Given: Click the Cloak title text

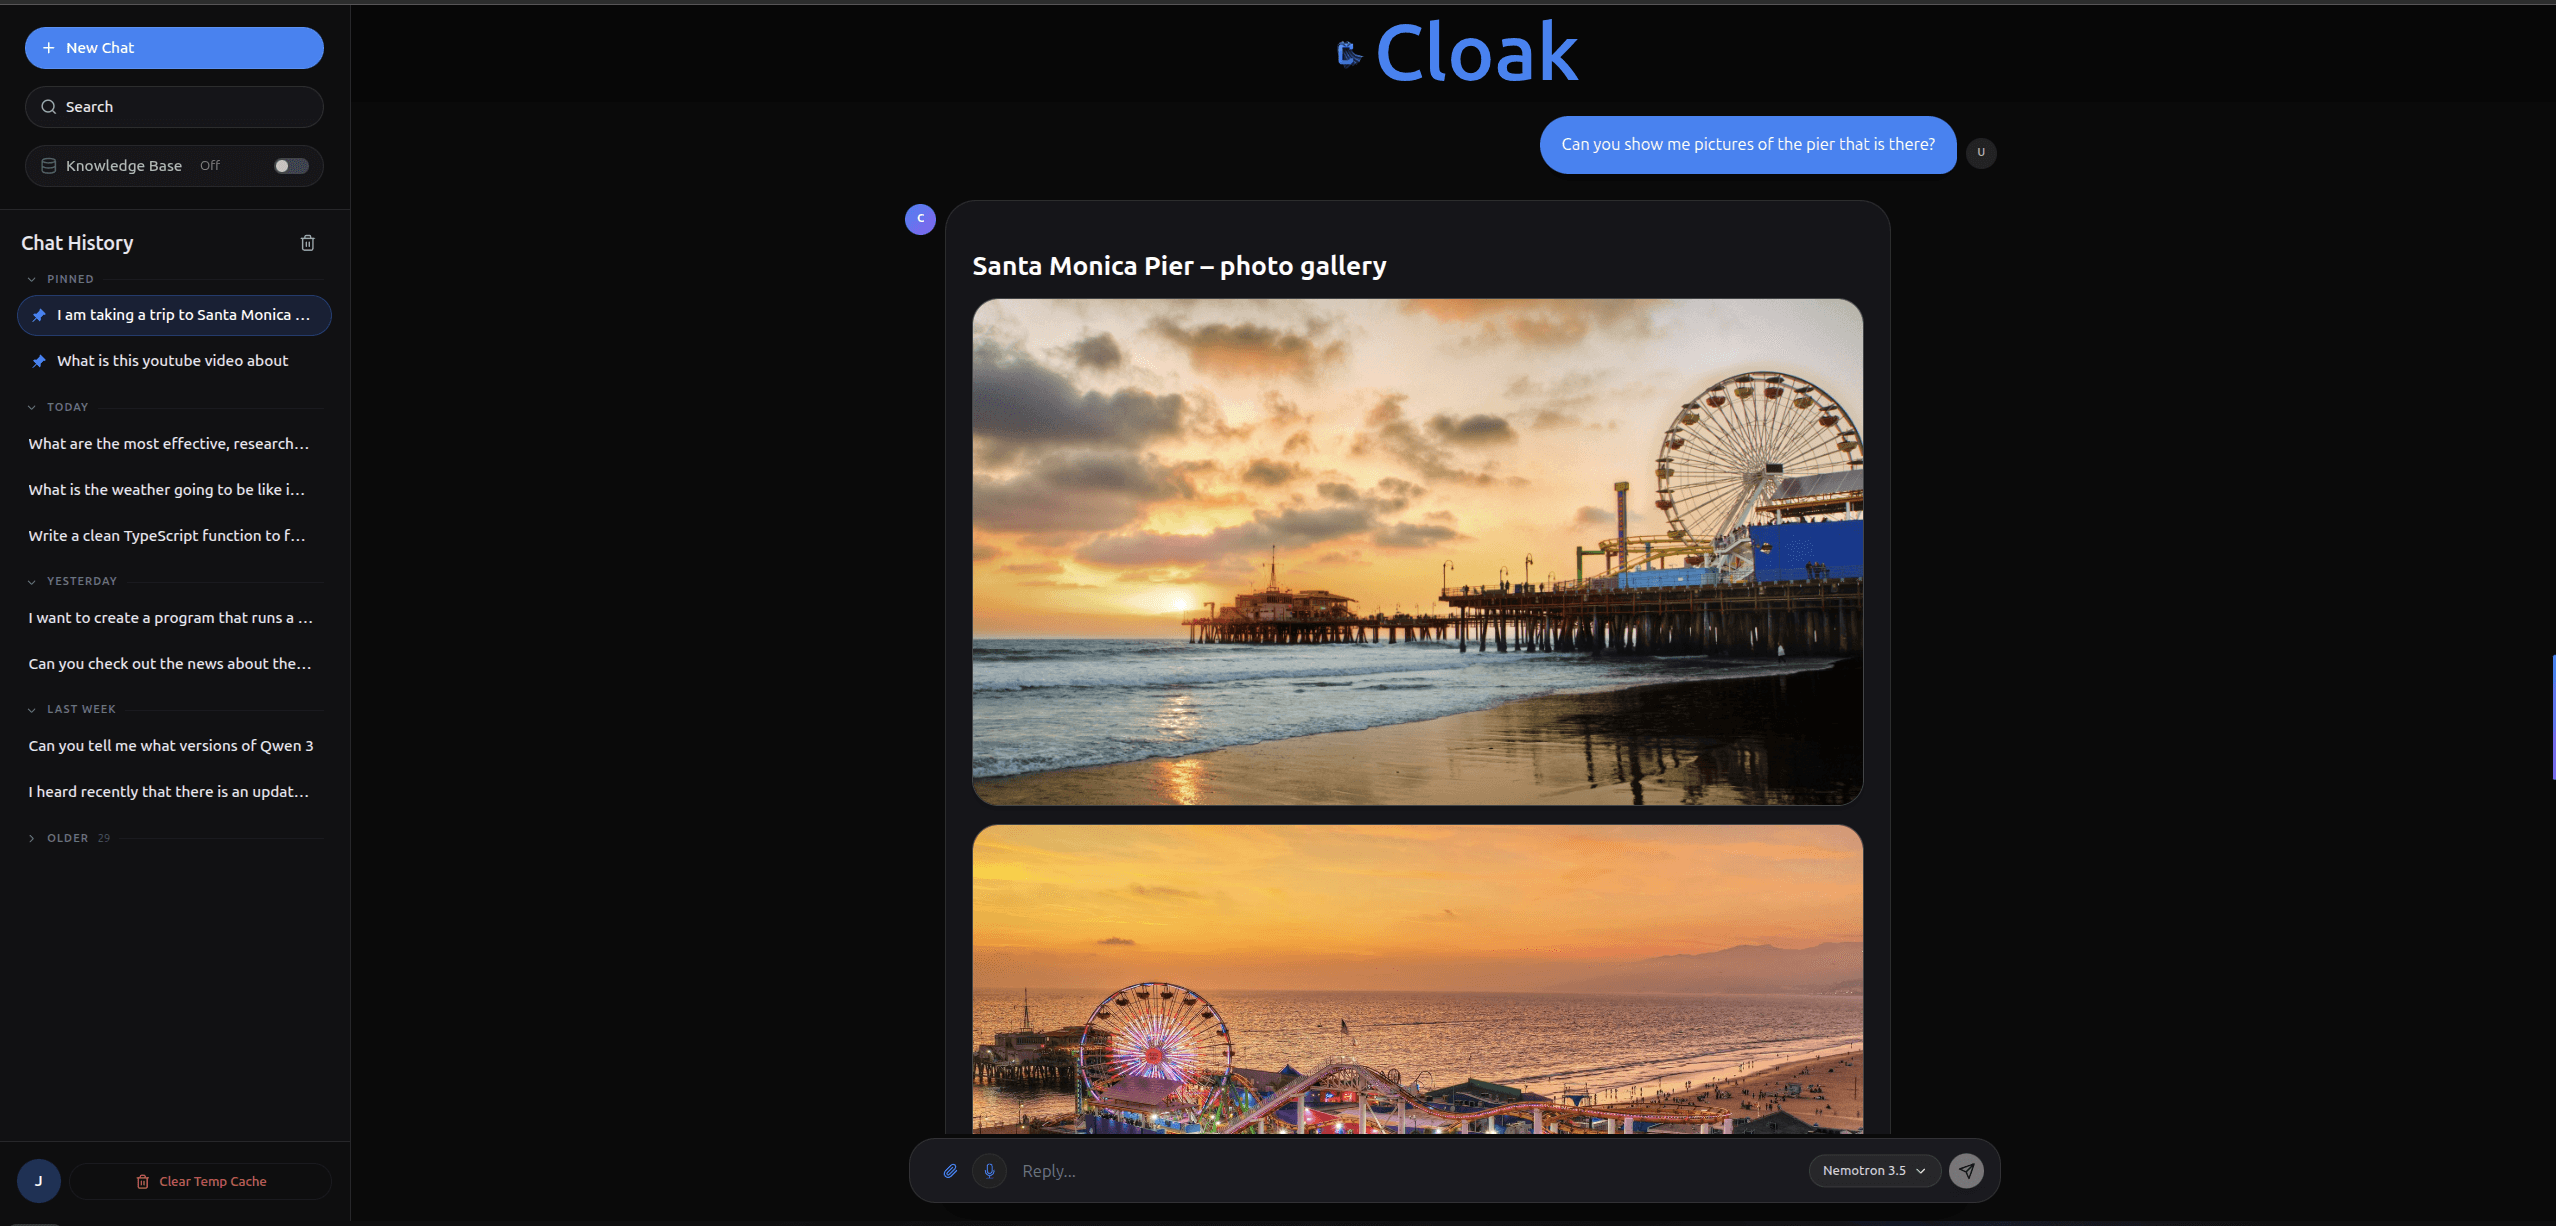Looking at the screenshot, I should [1477, 52].
